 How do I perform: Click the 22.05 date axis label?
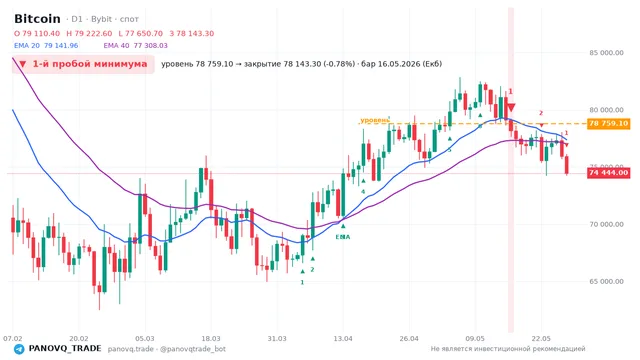pos(541,338)
